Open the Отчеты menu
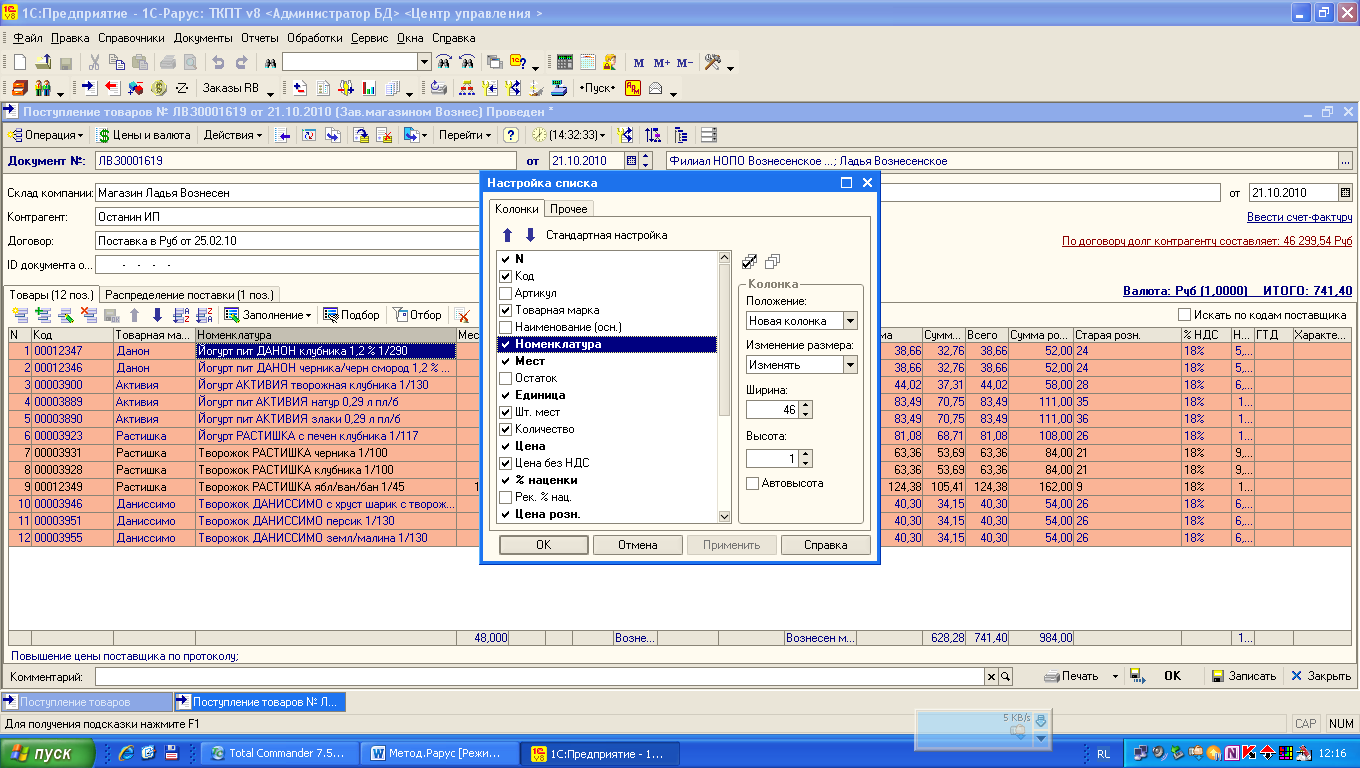The width and height of the screenshot is (1360, 768). point(260,38)
